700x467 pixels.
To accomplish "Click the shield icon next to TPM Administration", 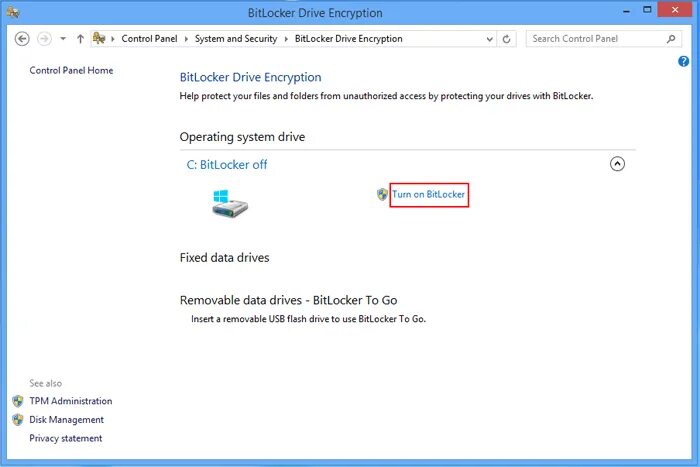I will pyautogui.click(x=18, y=401).
